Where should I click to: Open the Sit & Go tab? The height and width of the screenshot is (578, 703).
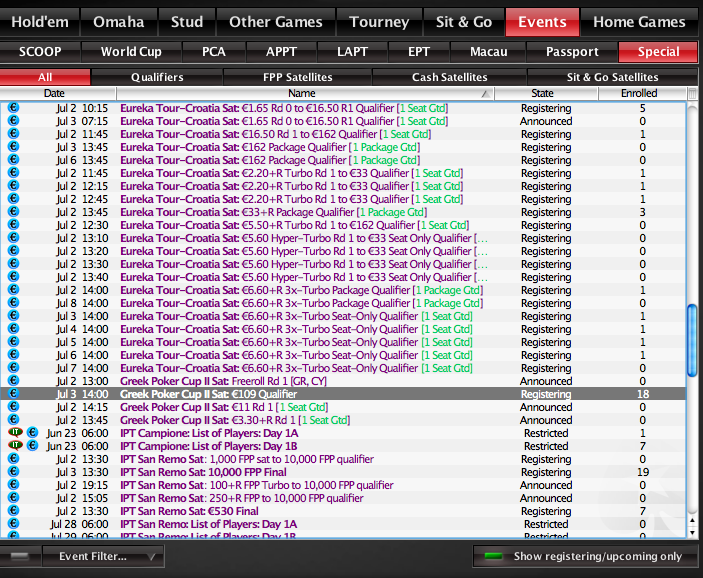click(x=464, y=22)
